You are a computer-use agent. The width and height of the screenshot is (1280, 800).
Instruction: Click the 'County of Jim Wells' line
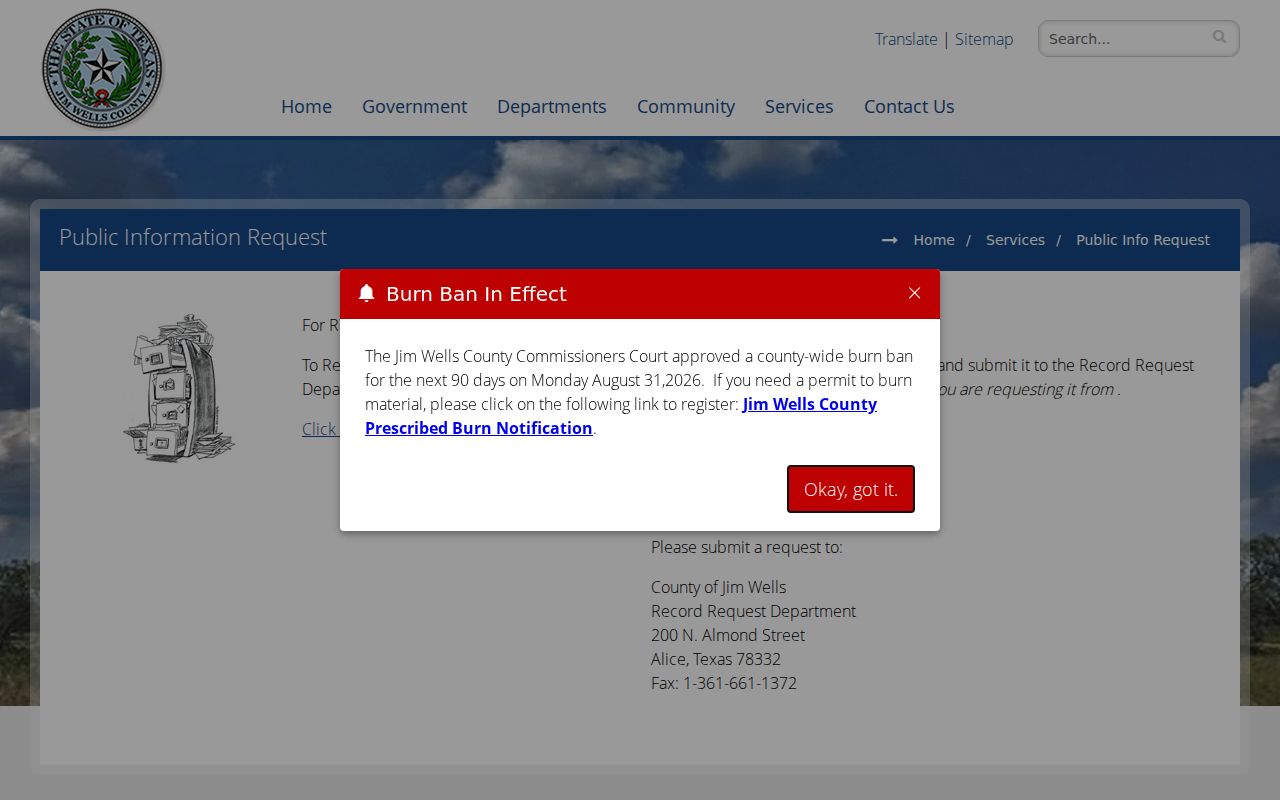click(x=718, y=587)
